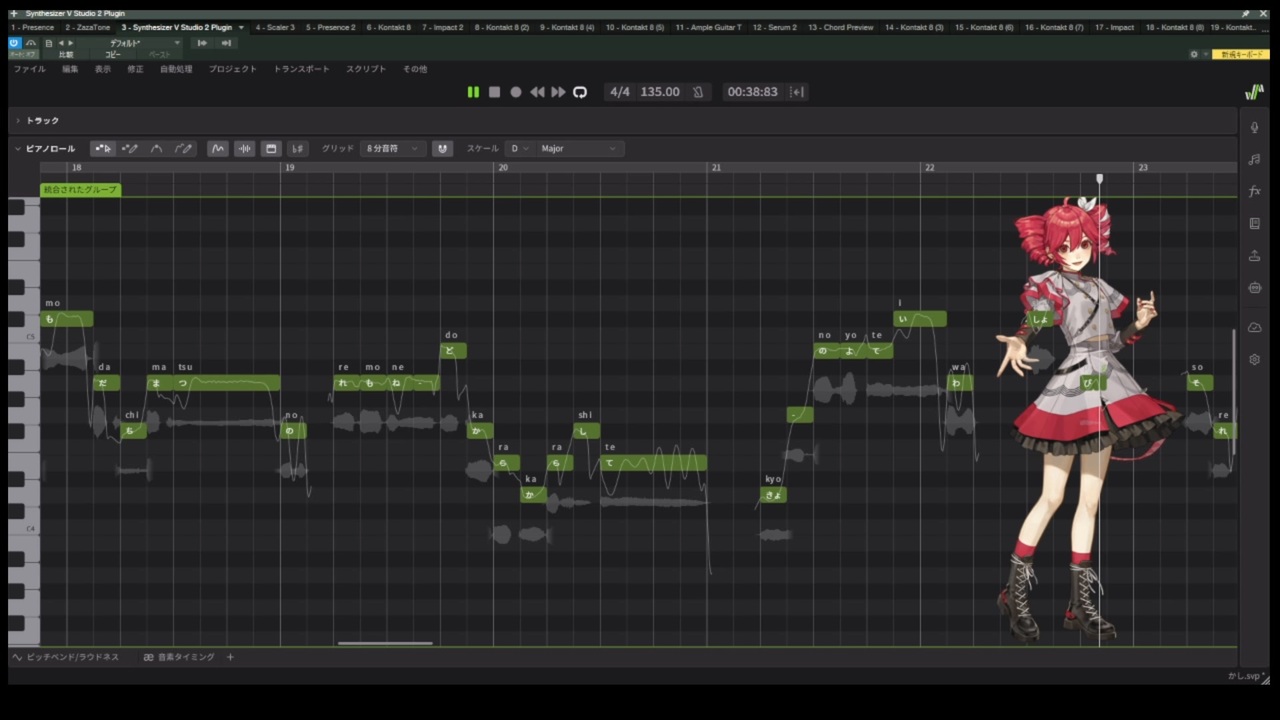Click the preset file icon
The width and height of the screenshot is (1280, 720).
(x=48, y=43)
